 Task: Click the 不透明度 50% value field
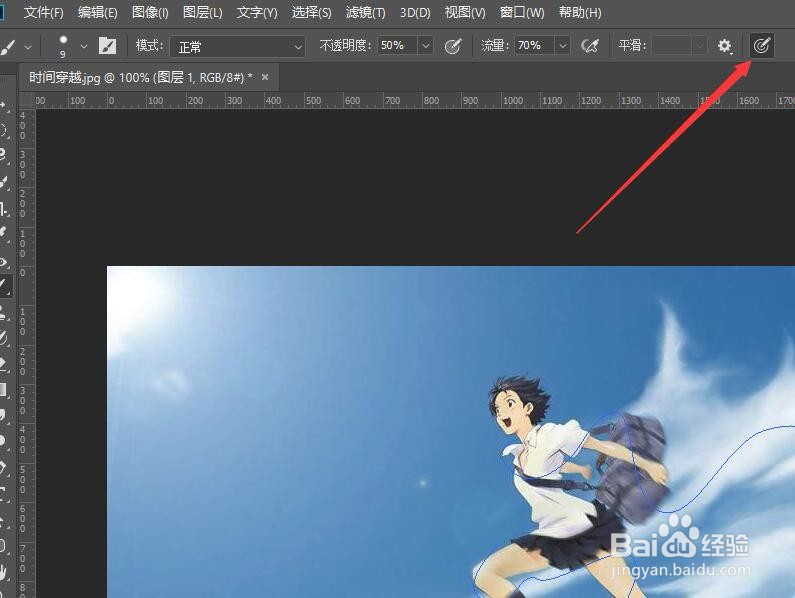click(398, 46)
